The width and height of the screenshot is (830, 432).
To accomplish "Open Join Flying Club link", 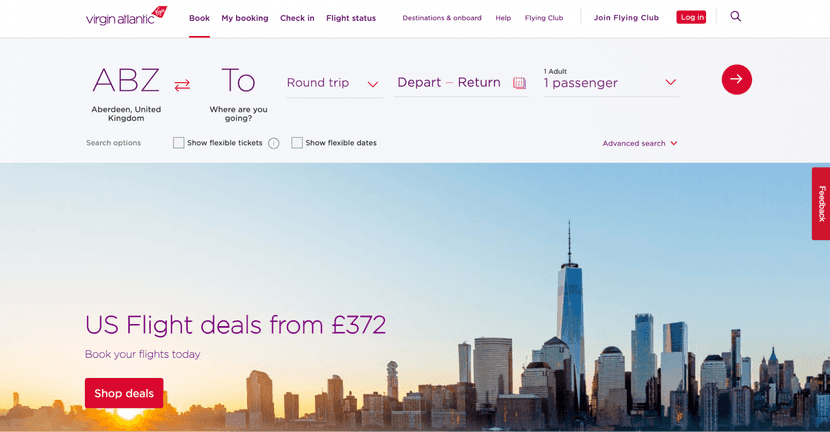I will point(626,17).
